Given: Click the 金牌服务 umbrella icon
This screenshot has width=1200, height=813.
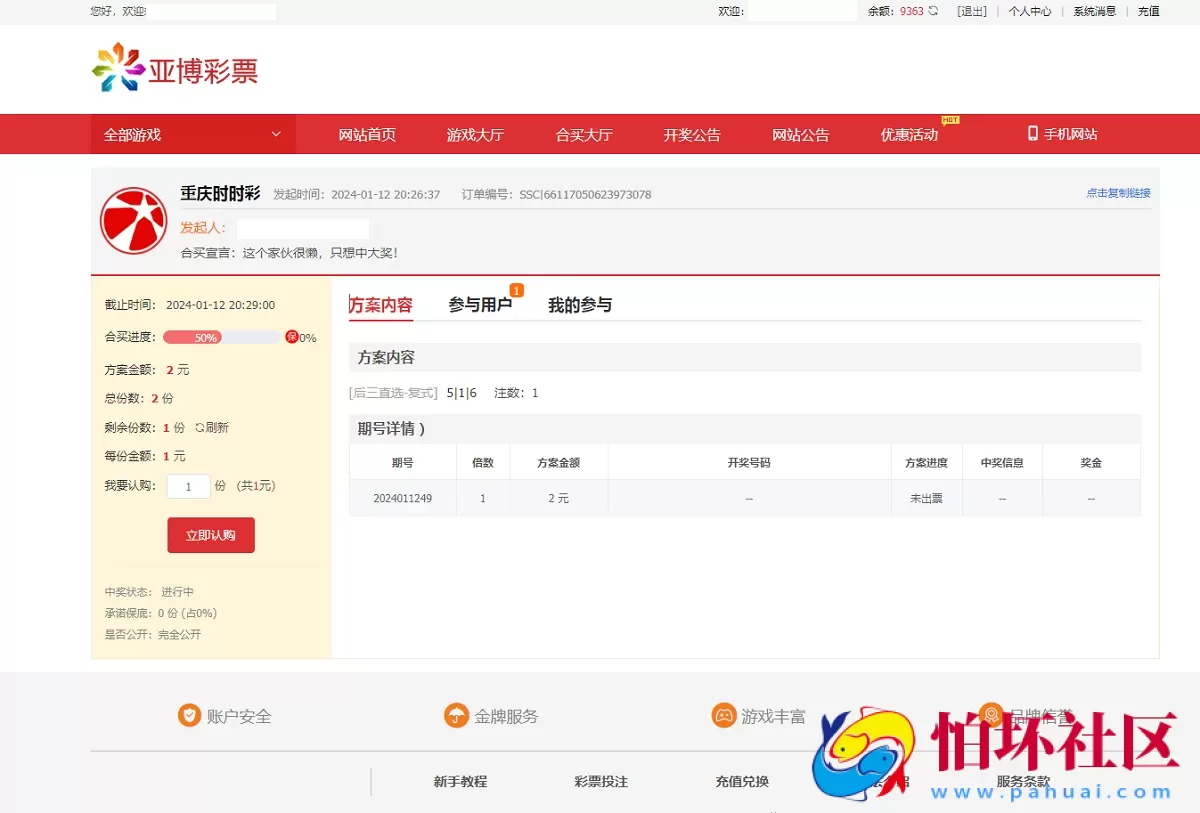Looking at the screenshot, I should (x=456, y=715).
